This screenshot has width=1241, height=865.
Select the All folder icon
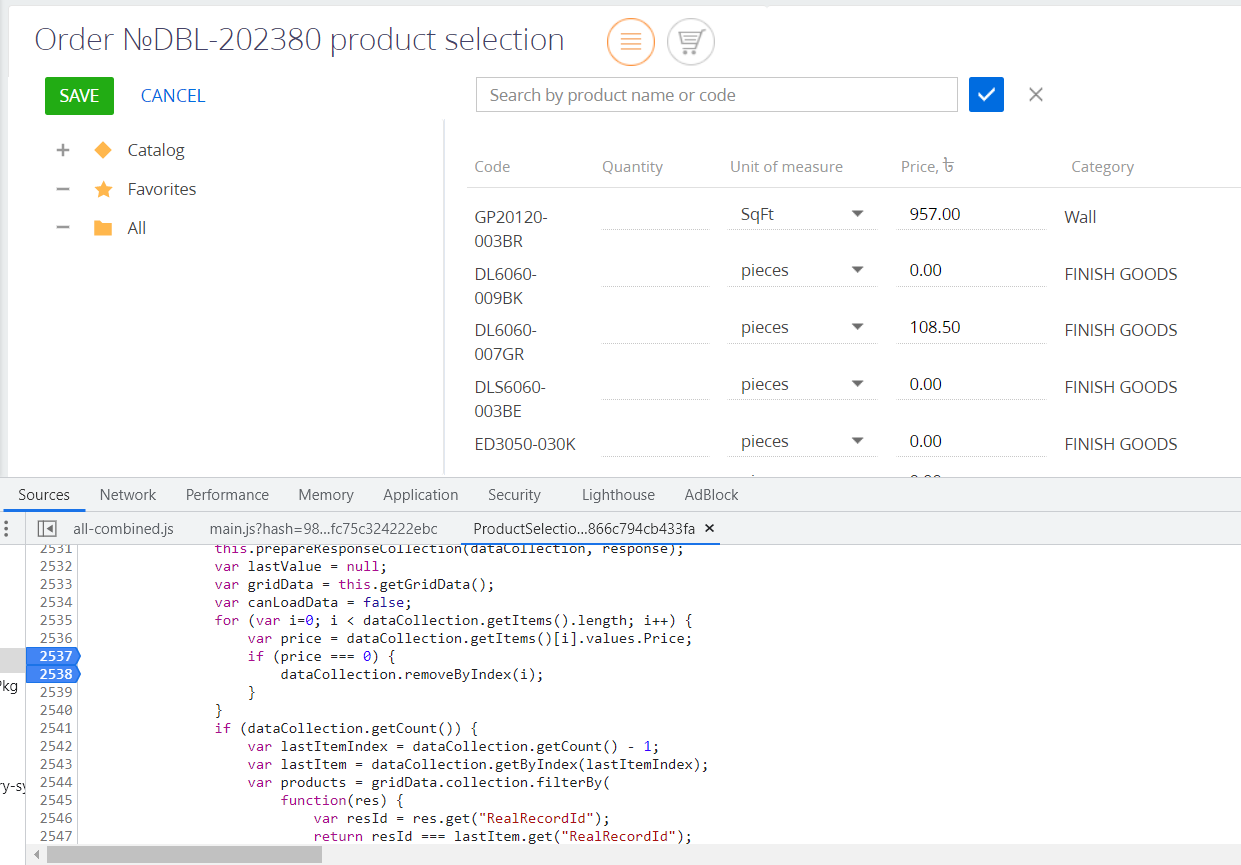click(102, 228)
